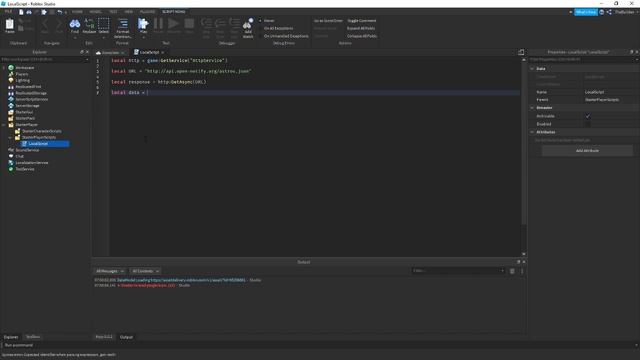Click the undo arrow in quick access bar
The height and width of the screenshot is (360, 640).
click(60, 12)
